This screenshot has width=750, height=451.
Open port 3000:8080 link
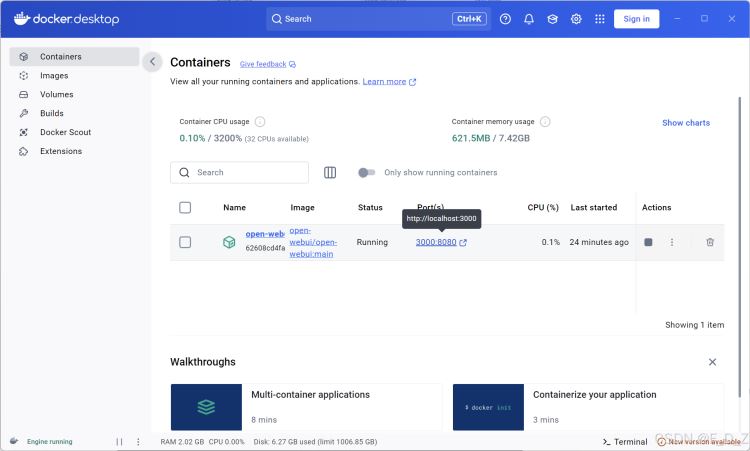click(436, 242)
